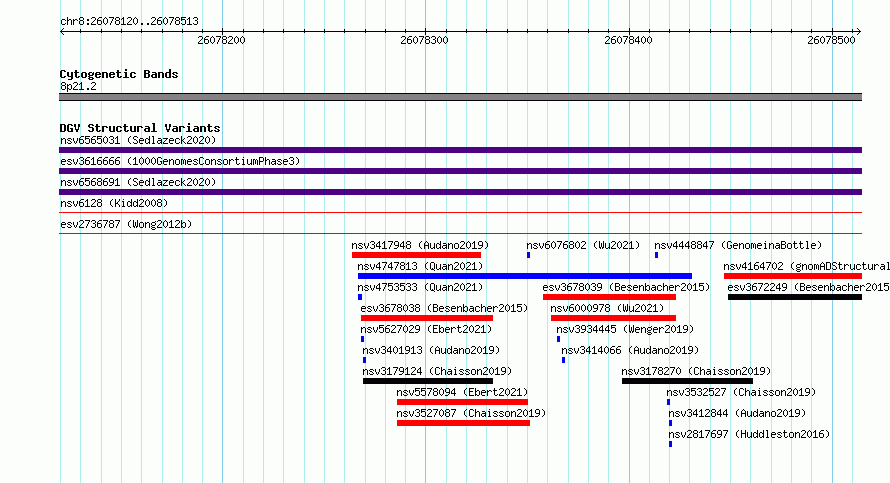Click the blue marker under nsv2817697
Viewport: 890px width, 483px height.
[670, 444]
